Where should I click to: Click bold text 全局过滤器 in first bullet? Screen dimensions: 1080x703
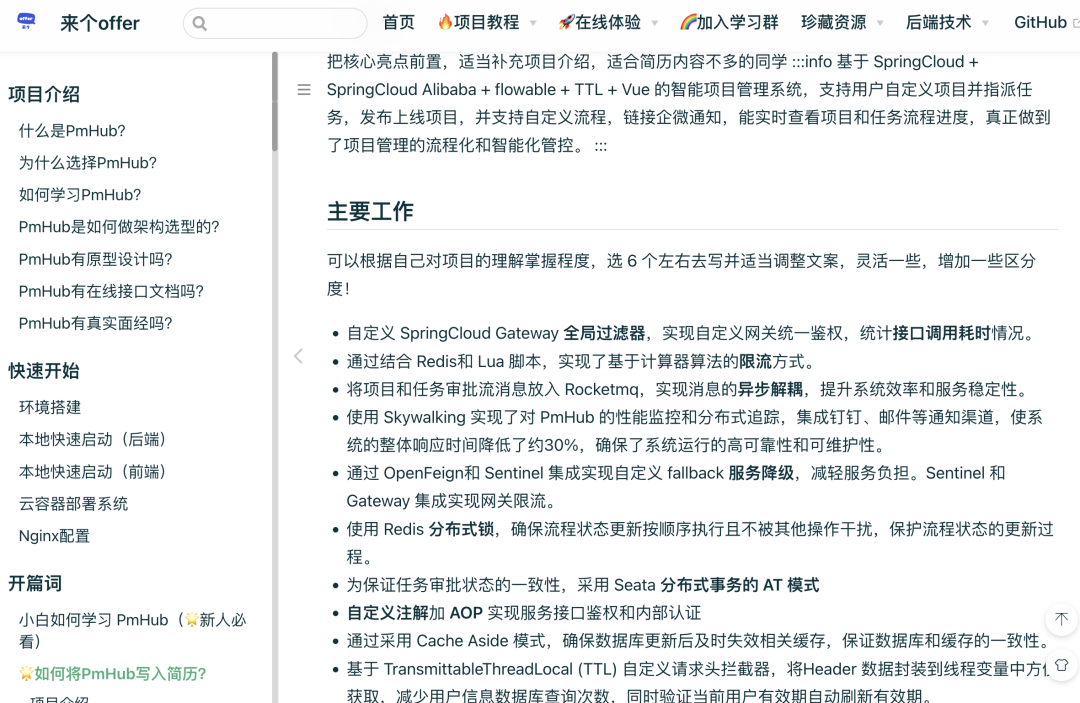604,333
